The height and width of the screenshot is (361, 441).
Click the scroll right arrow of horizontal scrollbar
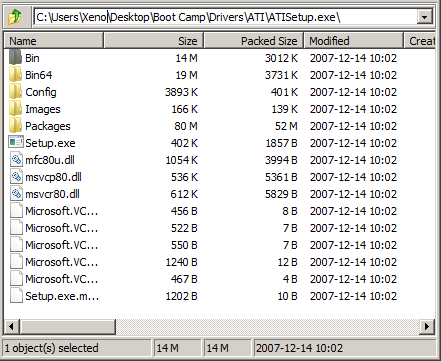pyautogui.click(x=427, y=326)
